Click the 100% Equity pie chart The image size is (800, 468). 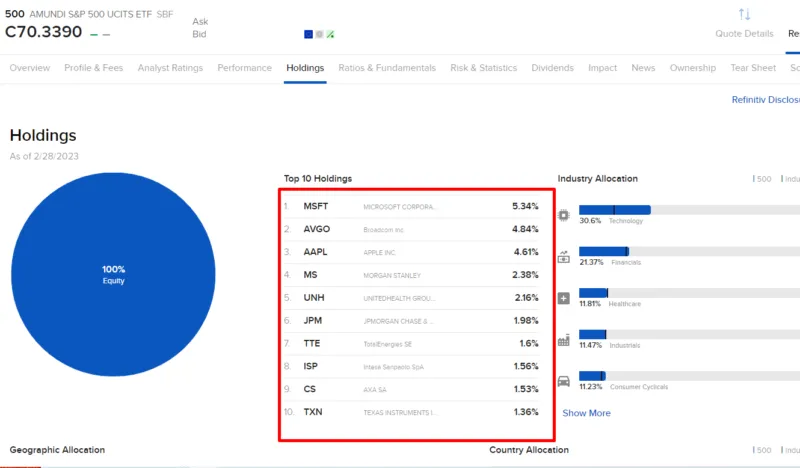[113, 275]
